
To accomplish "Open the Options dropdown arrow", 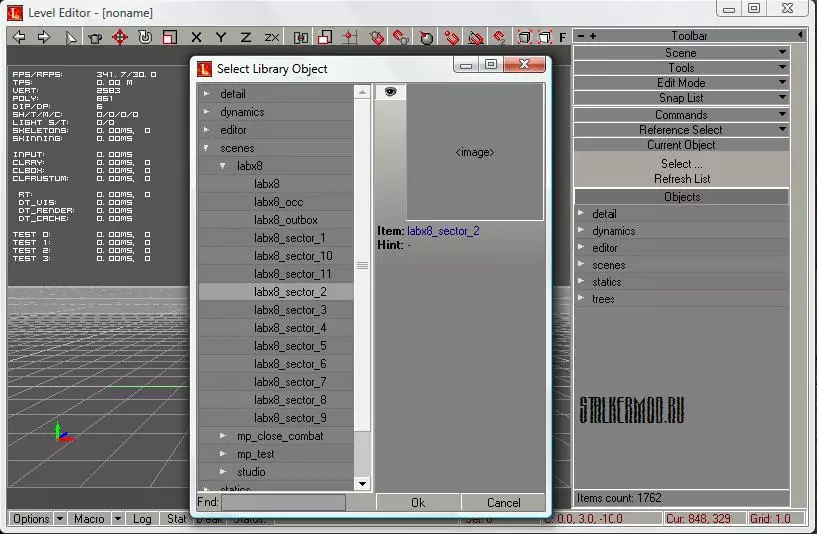I will (60, 519).
